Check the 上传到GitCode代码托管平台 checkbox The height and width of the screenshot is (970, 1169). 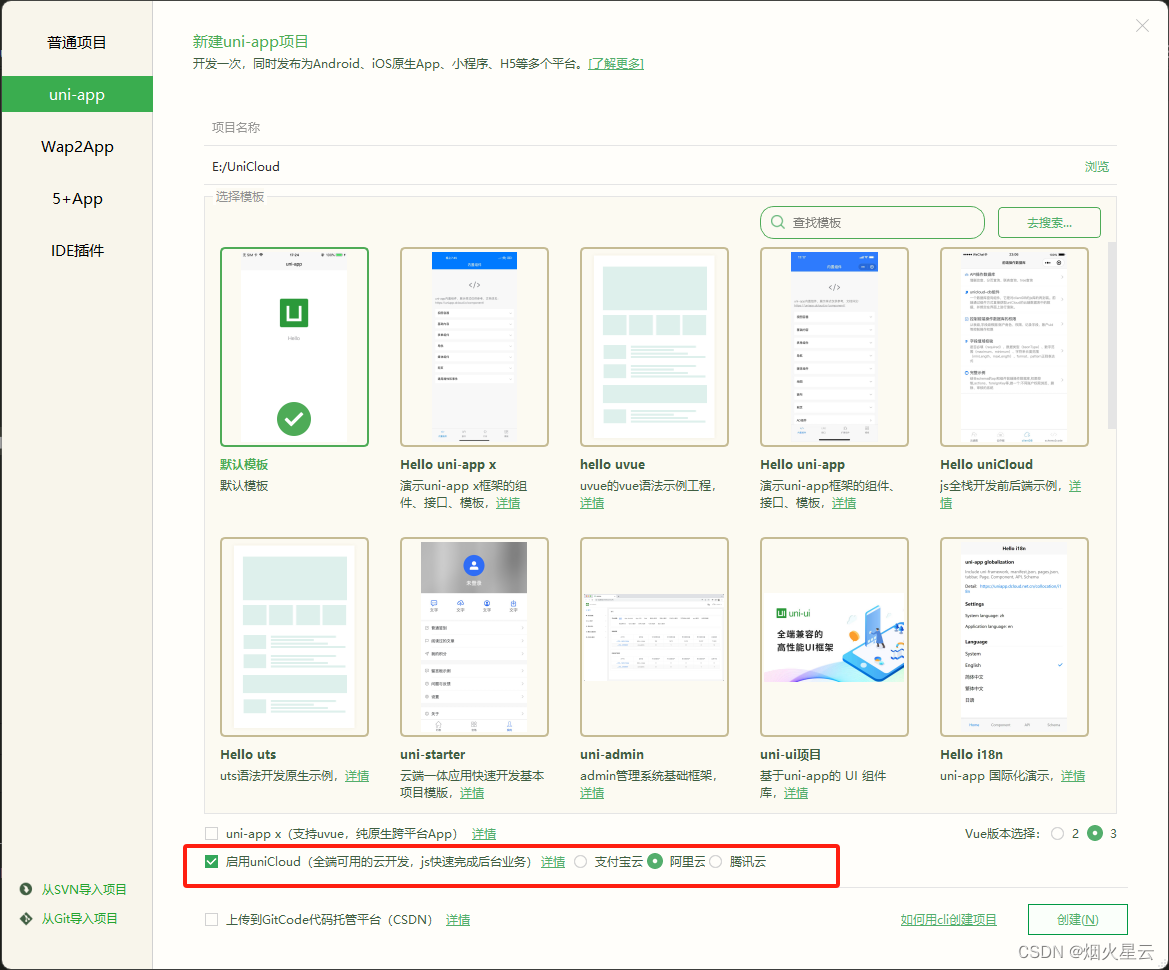pyautogui.click(x=212, y=920)
